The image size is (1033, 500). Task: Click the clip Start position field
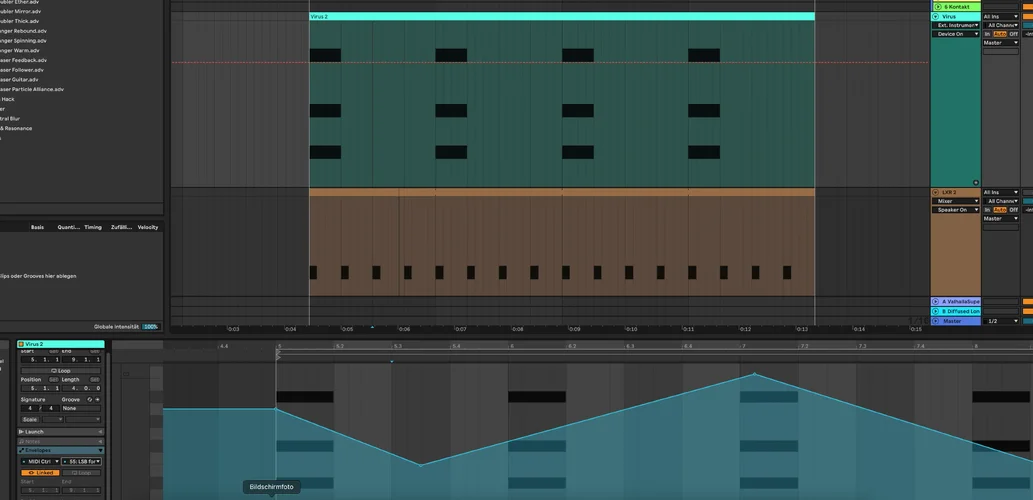[40, 359]
